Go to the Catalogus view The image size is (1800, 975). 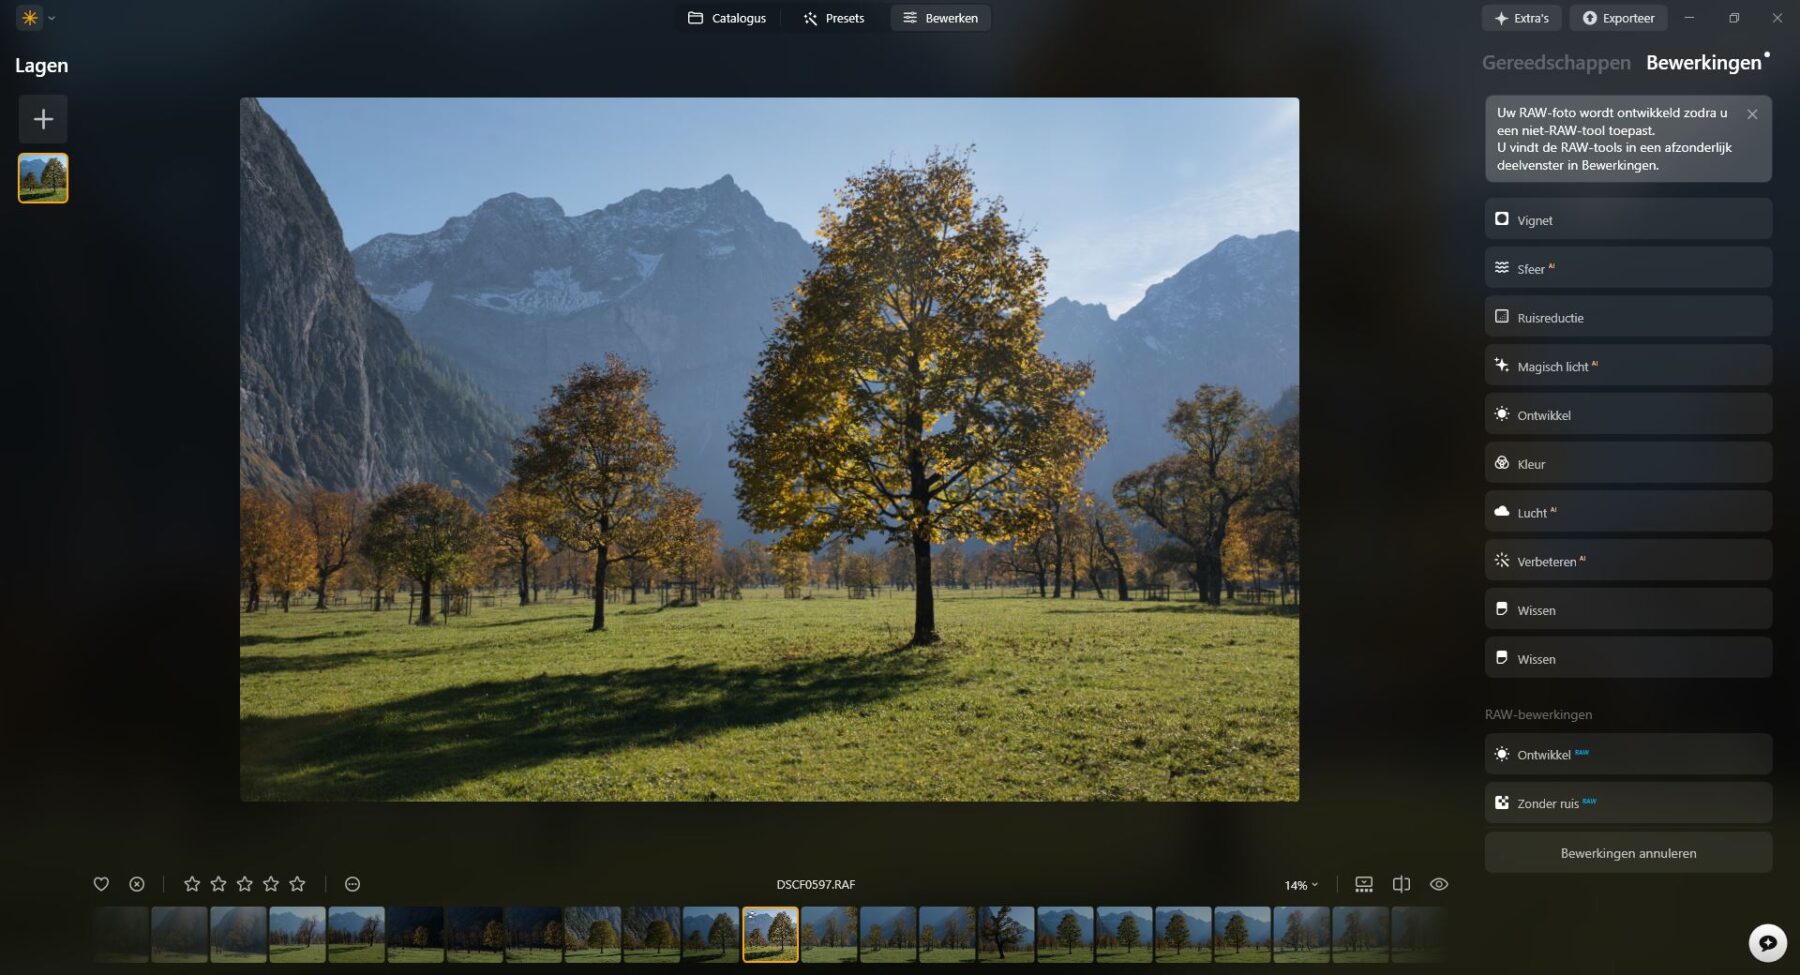coord(727,18)
